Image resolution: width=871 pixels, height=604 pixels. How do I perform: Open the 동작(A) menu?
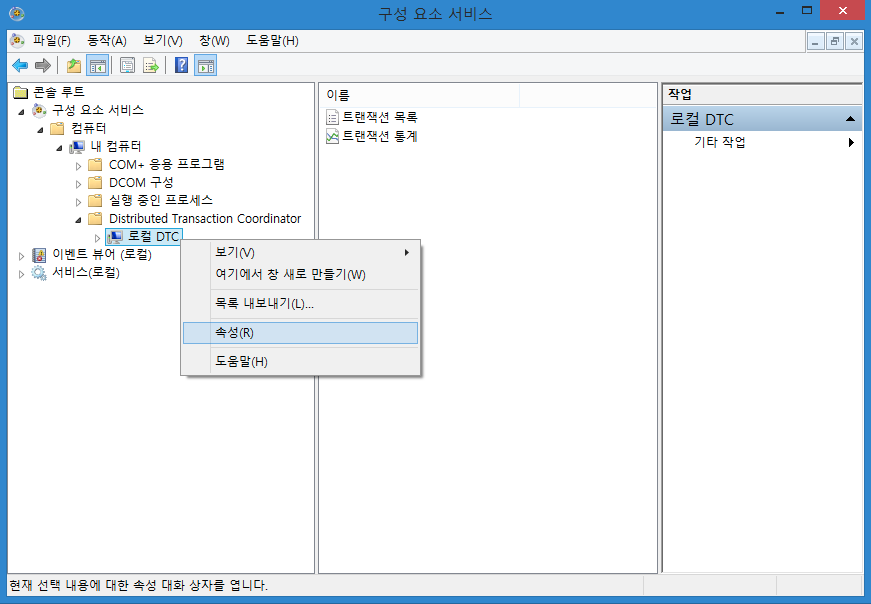pyautogui.click(x=107, y=41)
